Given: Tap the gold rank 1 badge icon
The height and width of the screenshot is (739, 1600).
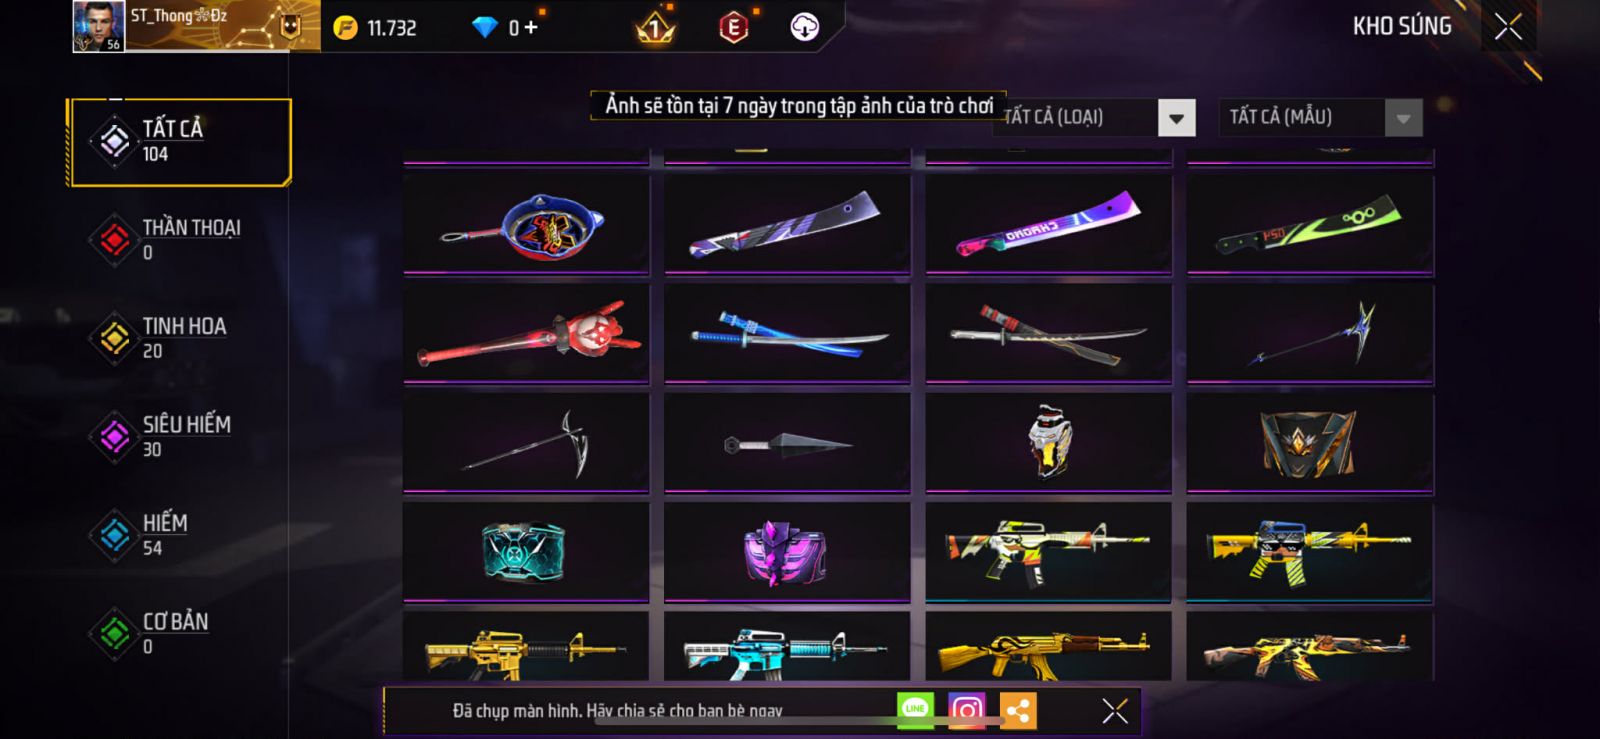Looking at the screenshot, I should coord(656,28).
